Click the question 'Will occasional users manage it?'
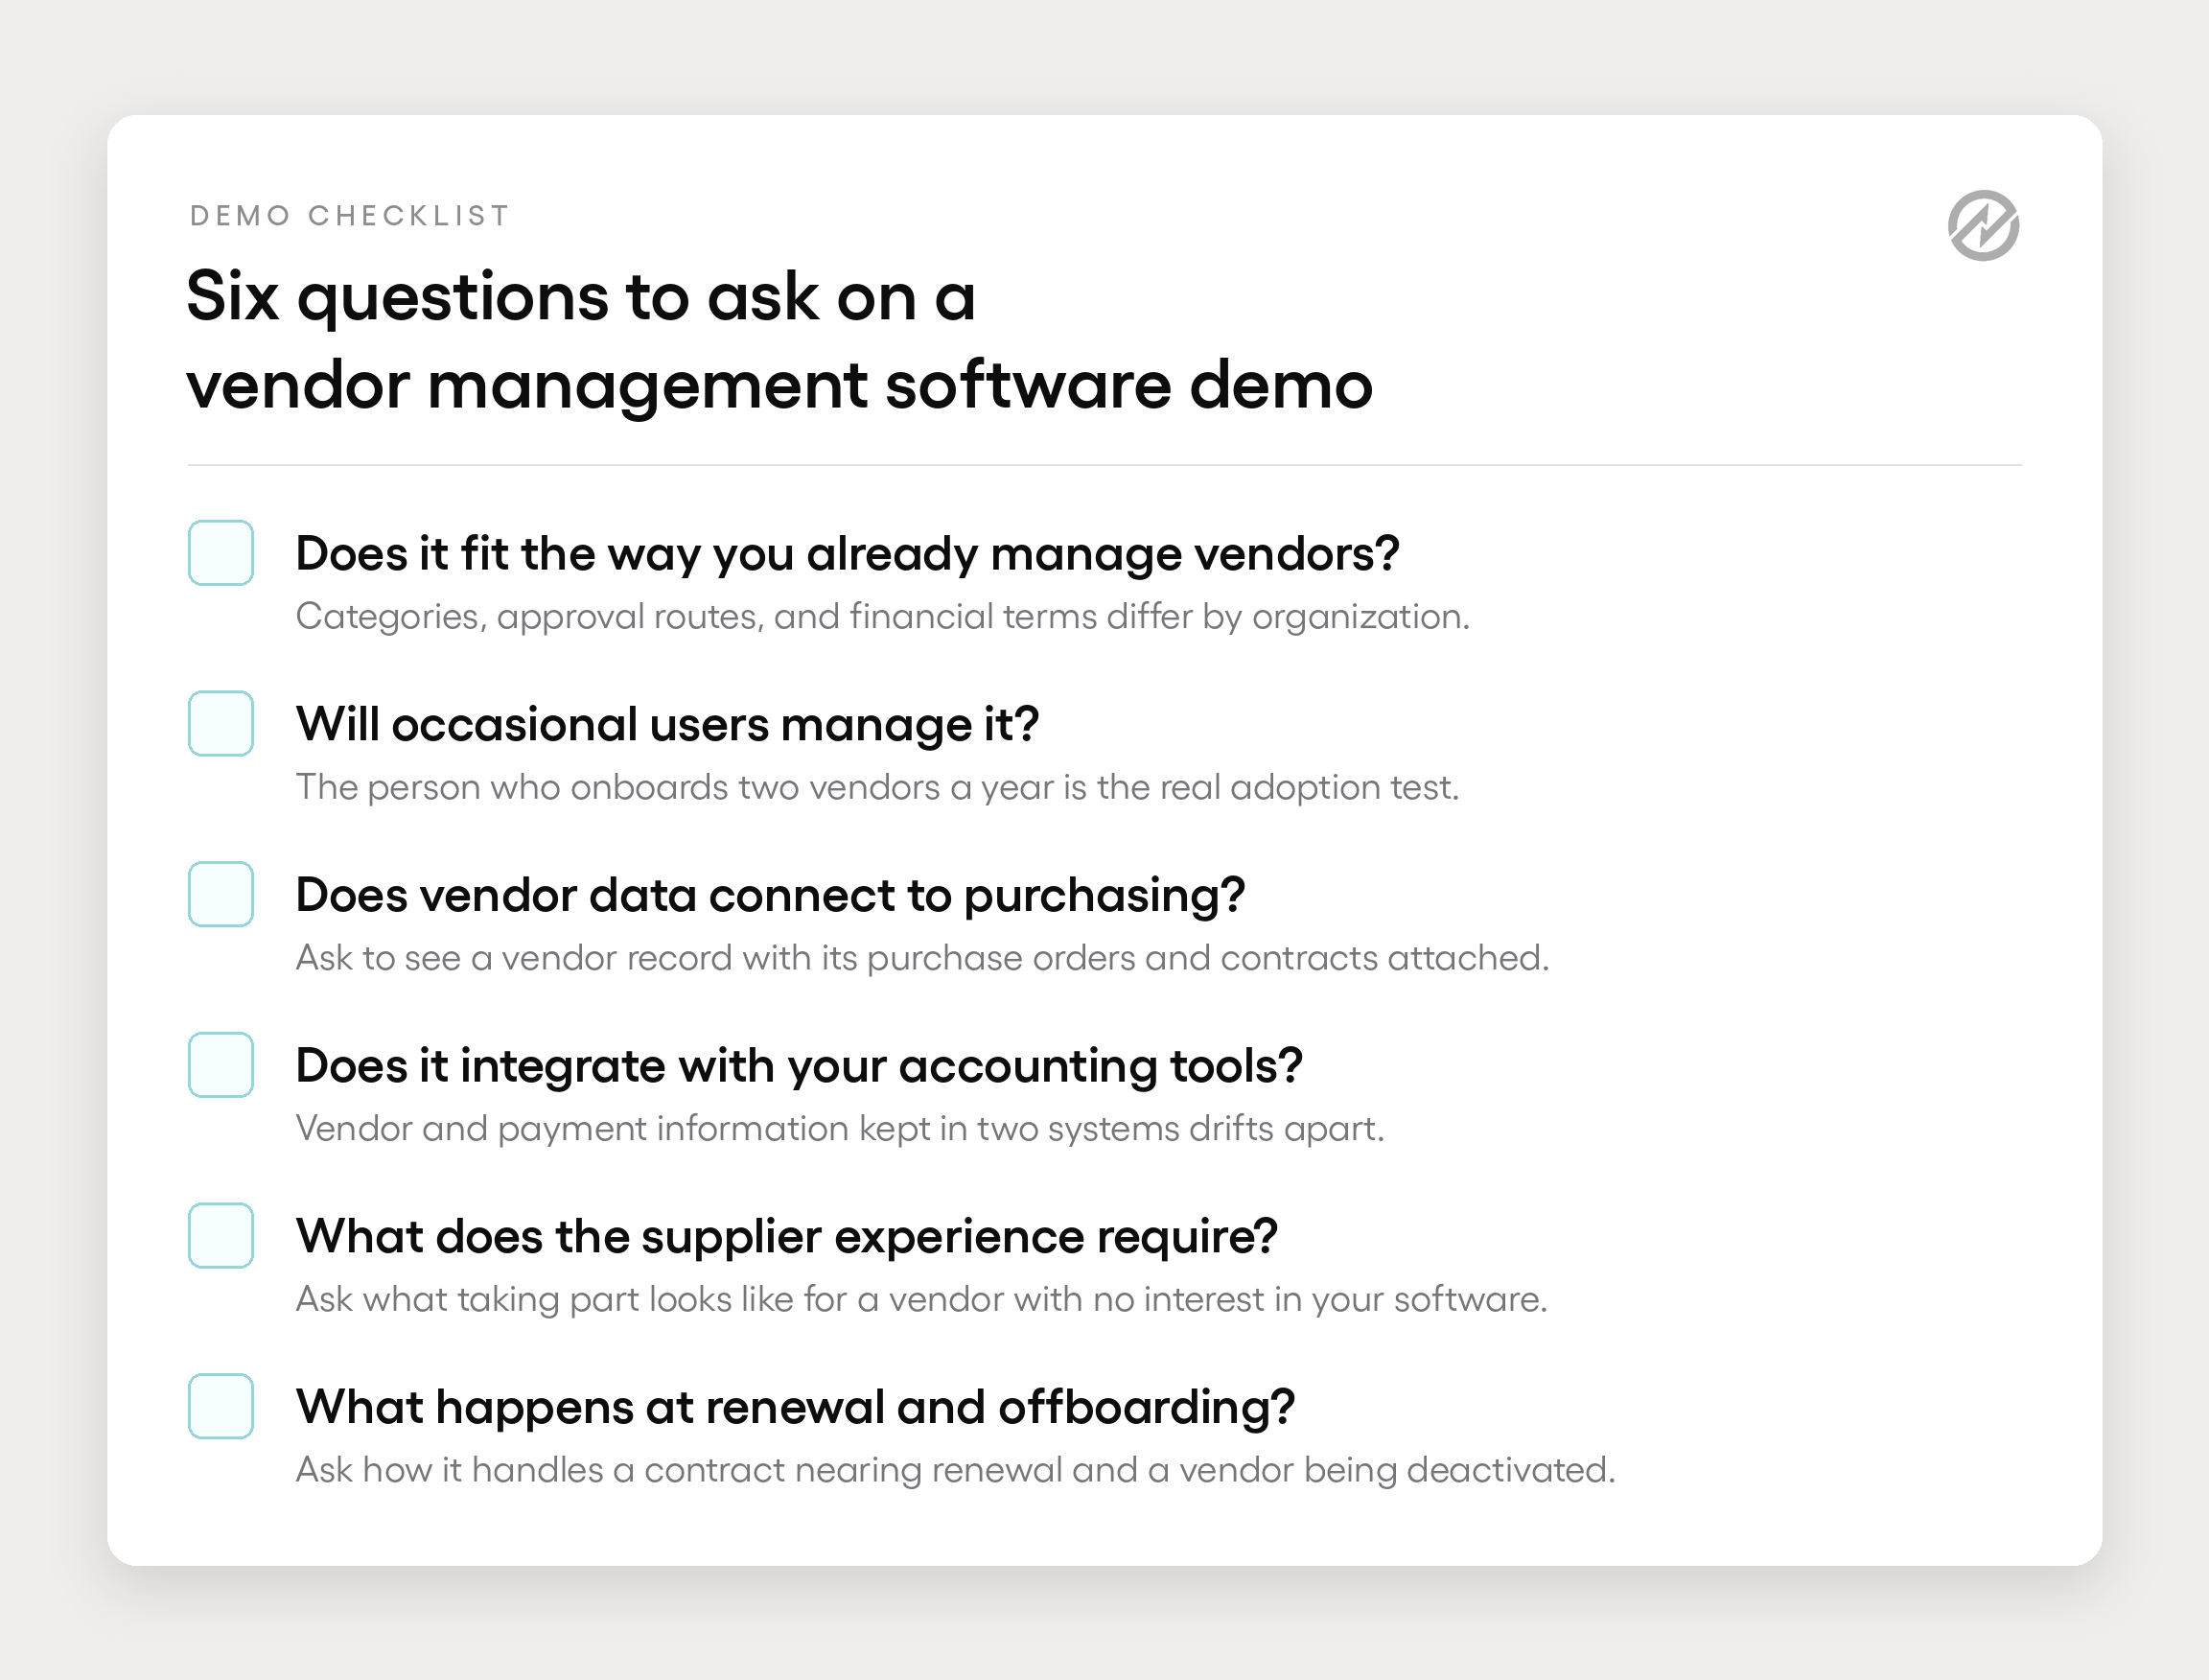 point(667,725)
